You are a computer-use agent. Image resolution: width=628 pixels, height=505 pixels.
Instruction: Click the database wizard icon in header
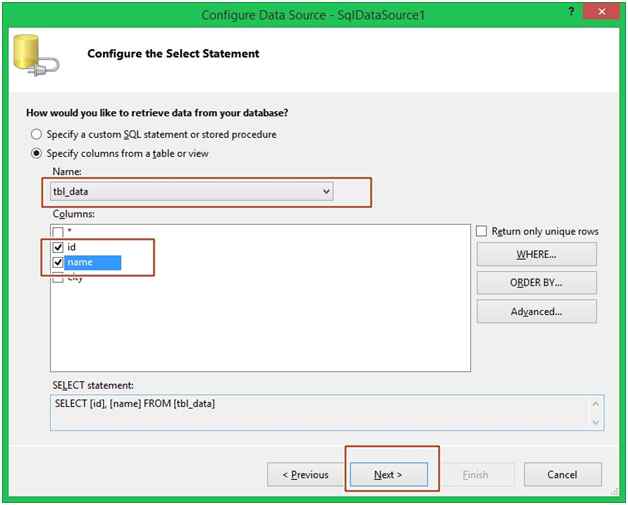coord(36,55)
